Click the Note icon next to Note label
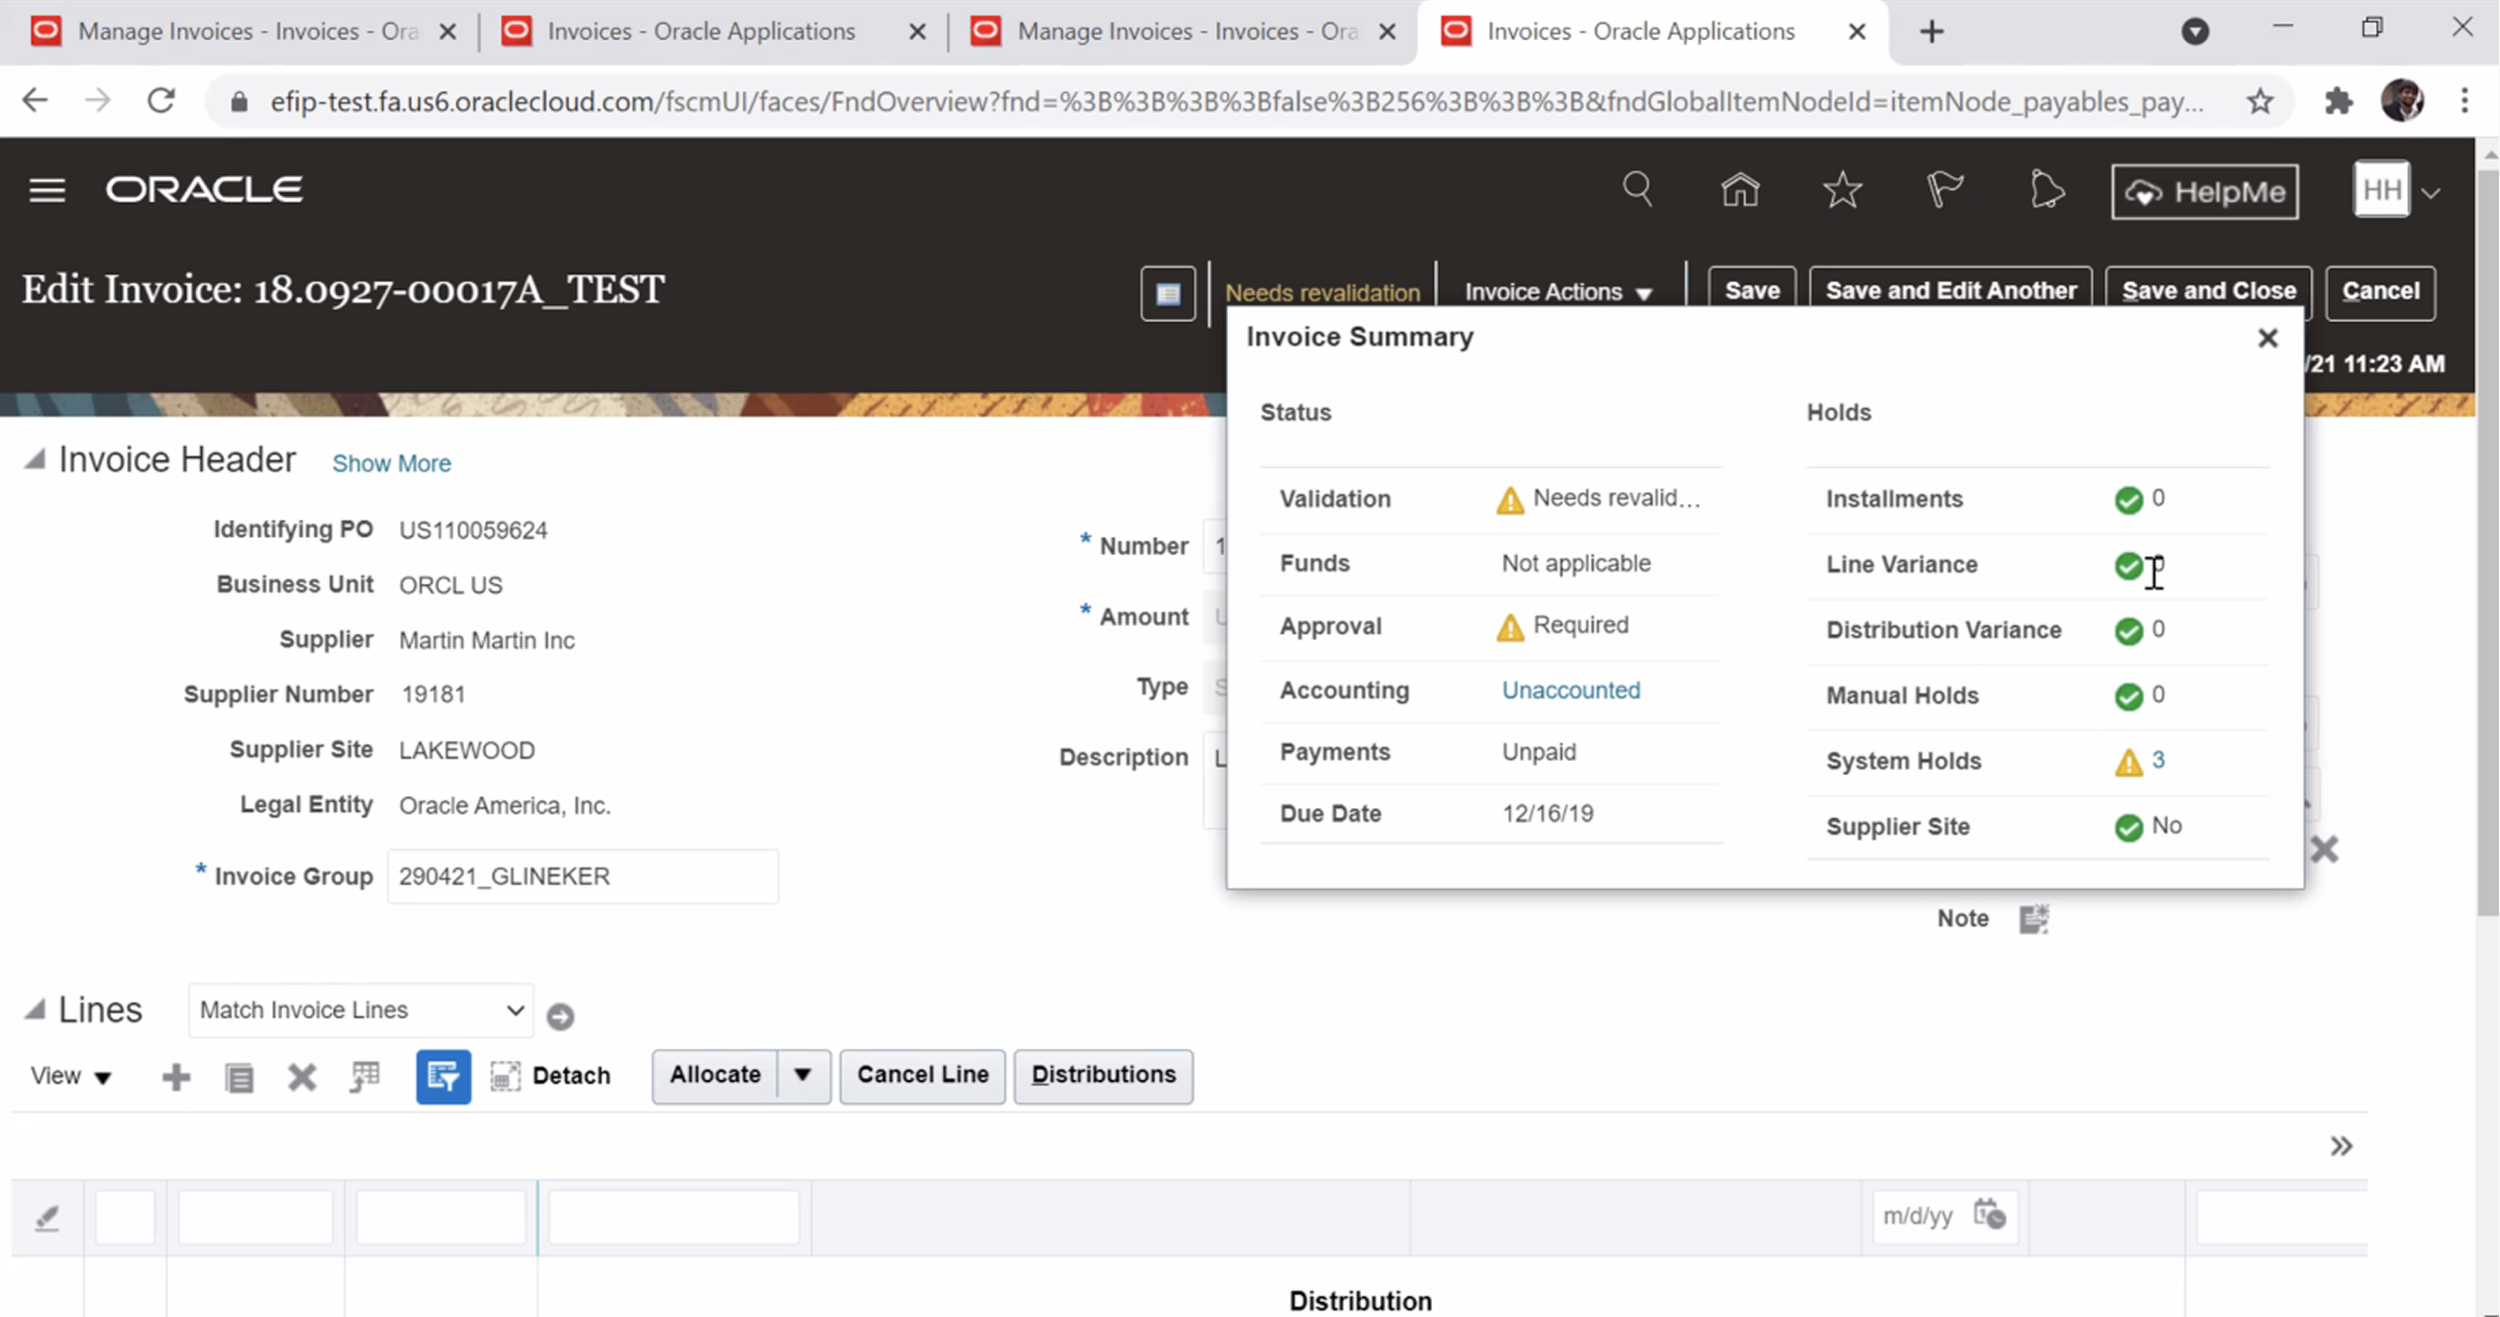2500x1317 pixels. click(x=2033, y=919)
